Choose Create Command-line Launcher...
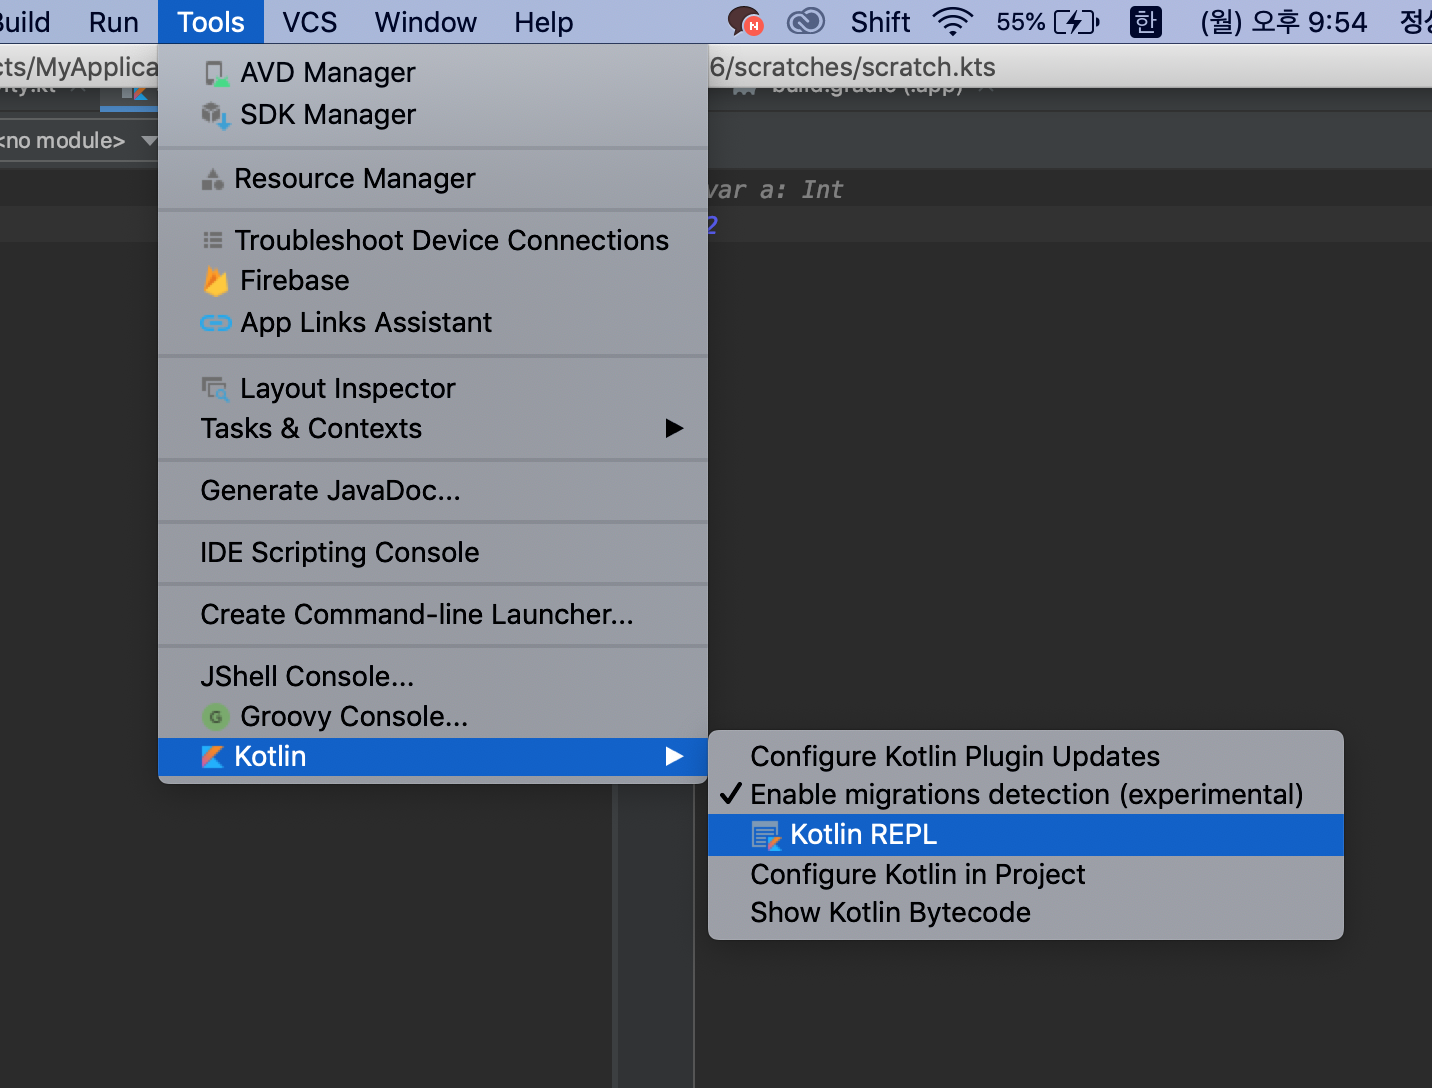 [x=433, y=615]
